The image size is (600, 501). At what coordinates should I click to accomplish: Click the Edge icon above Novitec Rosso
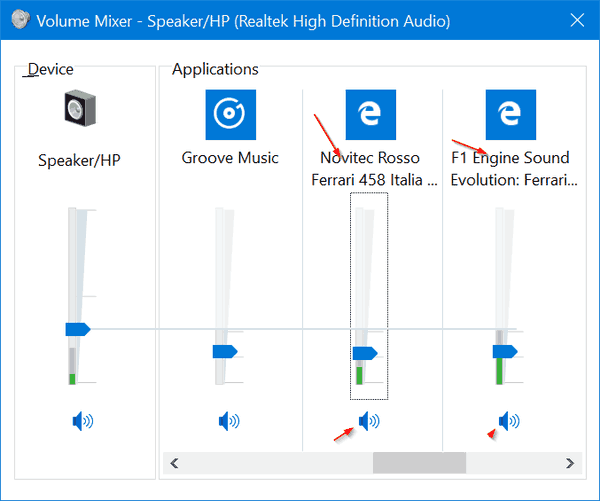point(370,114)
